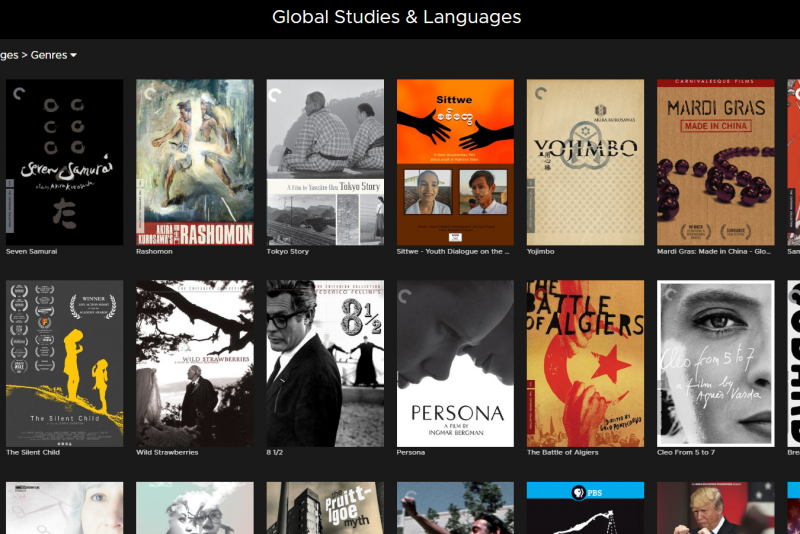The width and height of the screenshot is (800, 534).
Task: Open the Tokyo Story poster
Action: click(325, 162)
